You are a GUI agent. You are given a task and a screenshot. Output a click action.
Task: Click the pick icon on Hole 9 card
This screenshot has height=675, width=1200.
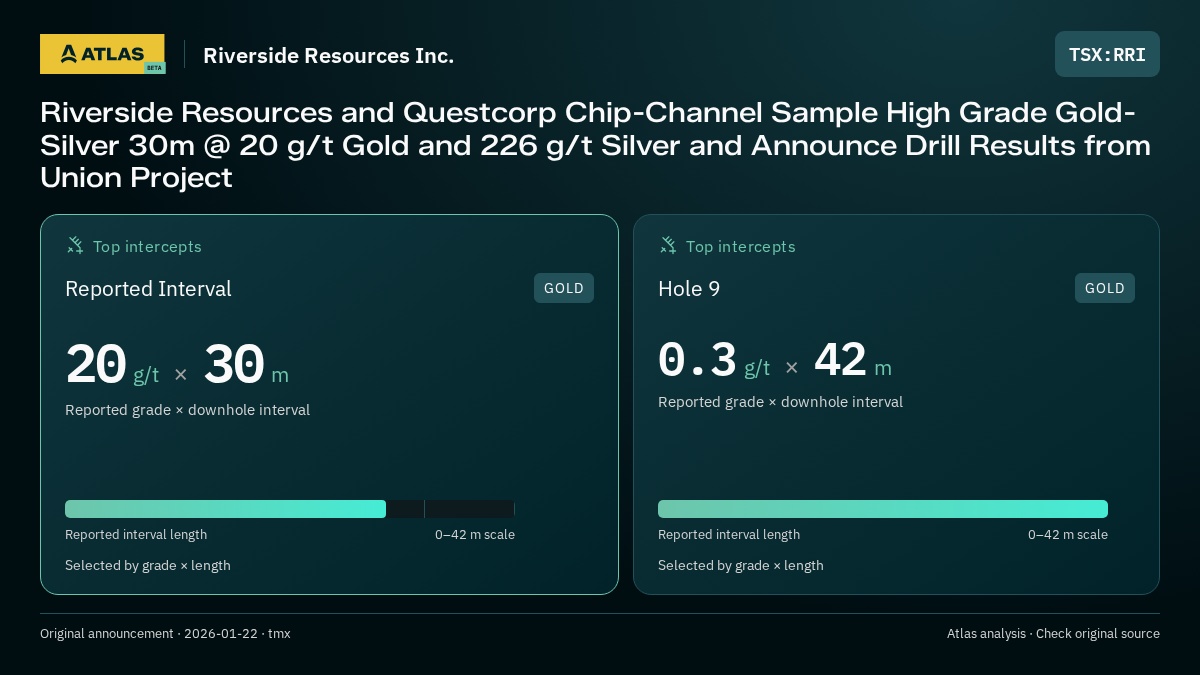tap(668, 245)
